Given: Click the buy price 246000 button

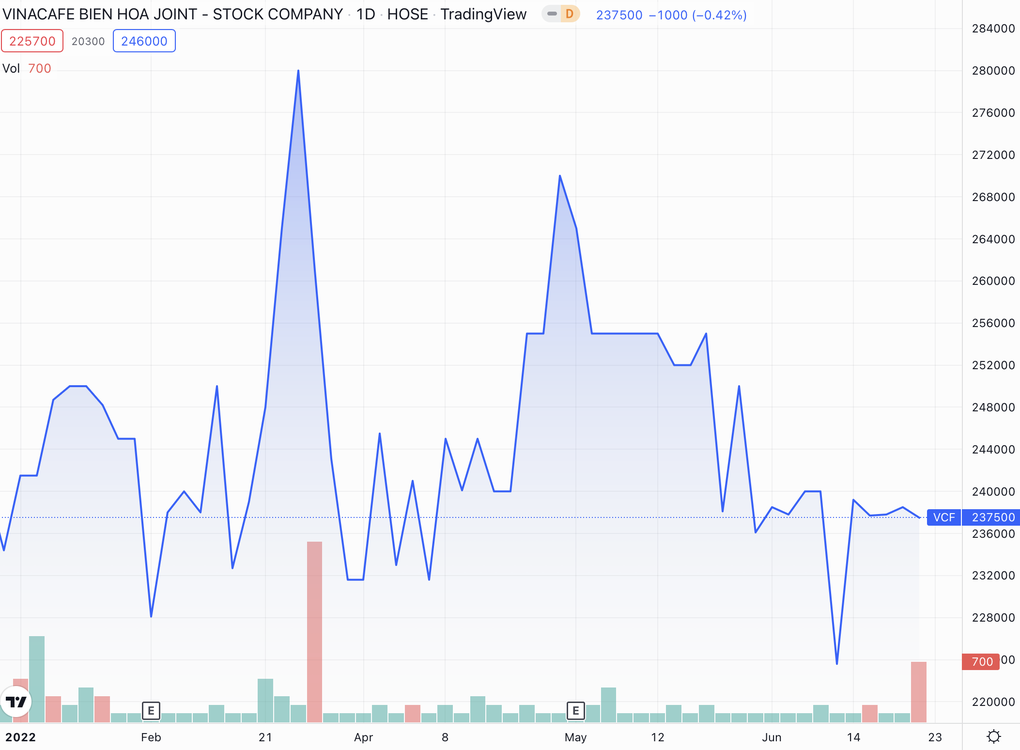Looking at the screenshot, I should tap(144, 41).
